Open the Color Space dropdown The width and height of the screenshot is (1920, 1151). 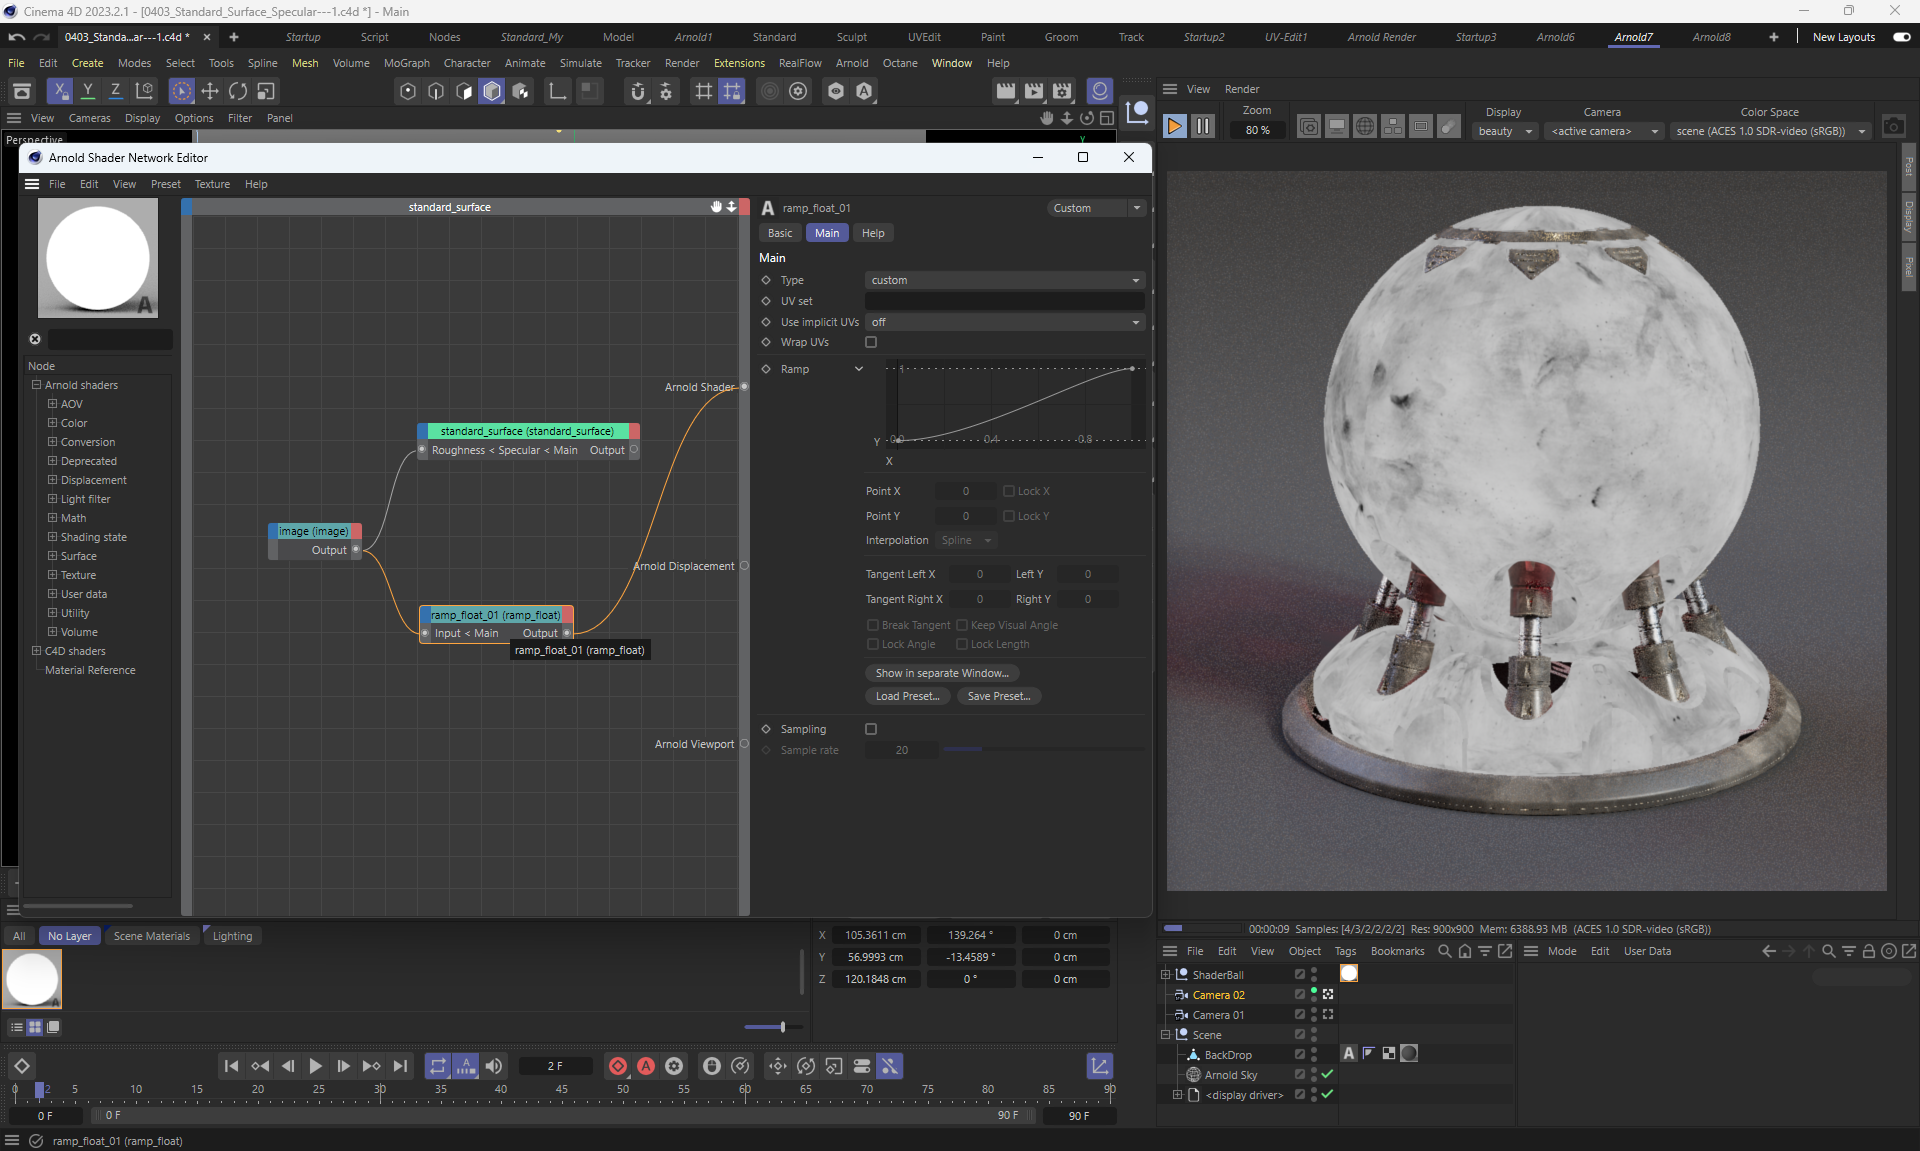tap(1770, 131)
